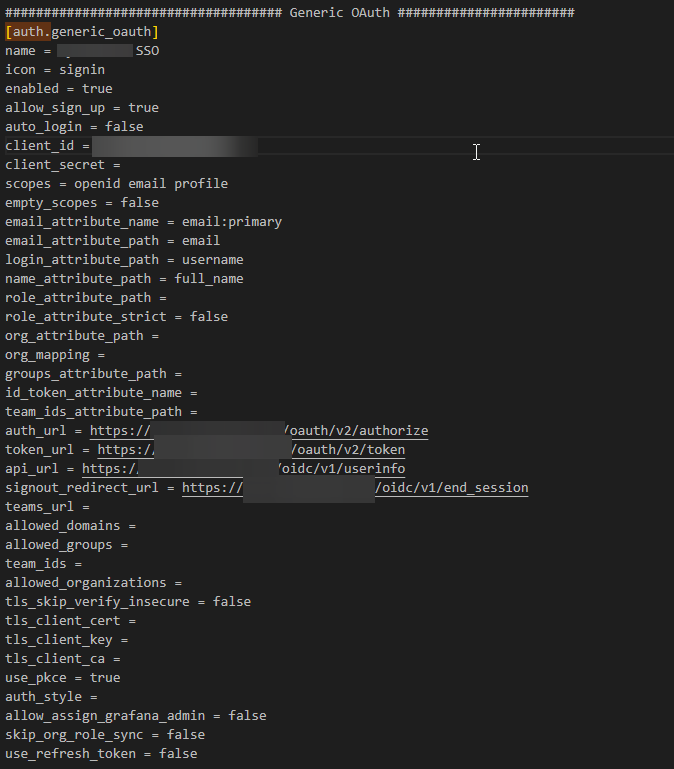The height and width of the screenshot is (769, 674).
Task: Click the 'full_name' name_attribute_path value
Action: point(208,279)
